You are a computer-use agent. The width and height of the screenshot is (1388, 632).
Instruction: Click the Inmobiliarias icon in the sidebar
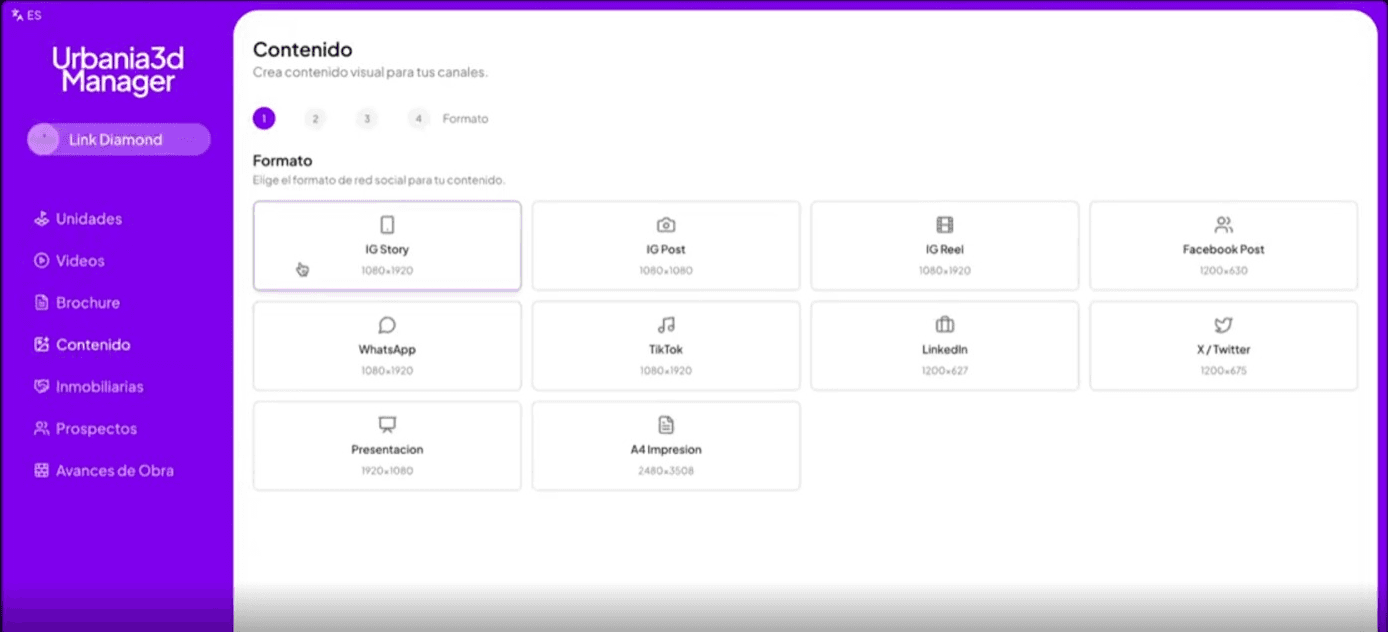tap(41, 387)
